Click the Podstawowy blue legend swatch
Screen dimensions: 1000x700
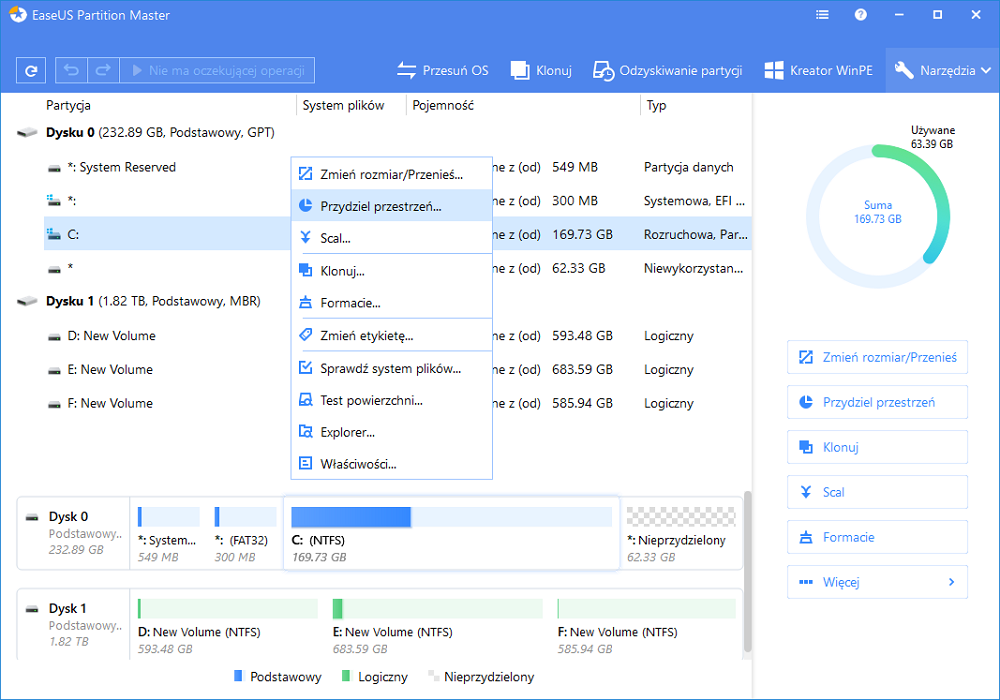239,676
